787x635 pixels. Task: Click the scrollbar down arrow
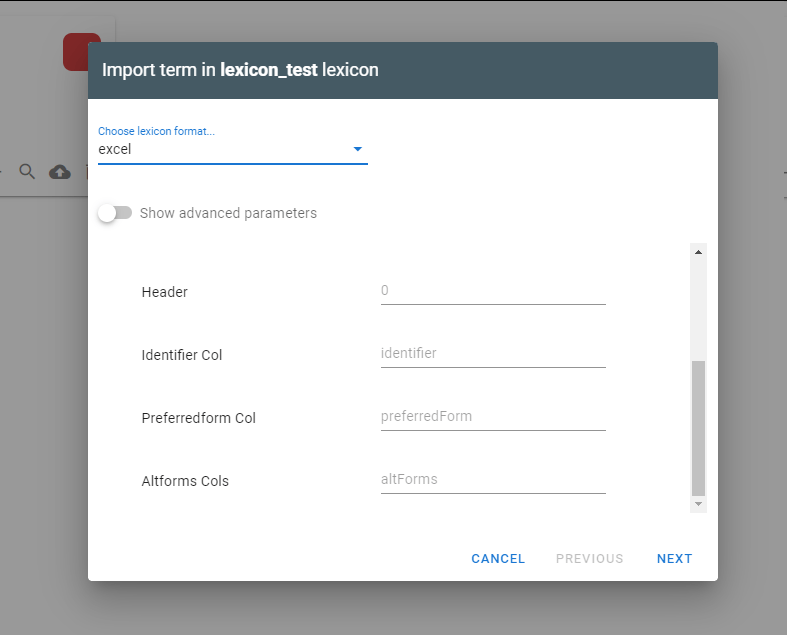(698, 504)
